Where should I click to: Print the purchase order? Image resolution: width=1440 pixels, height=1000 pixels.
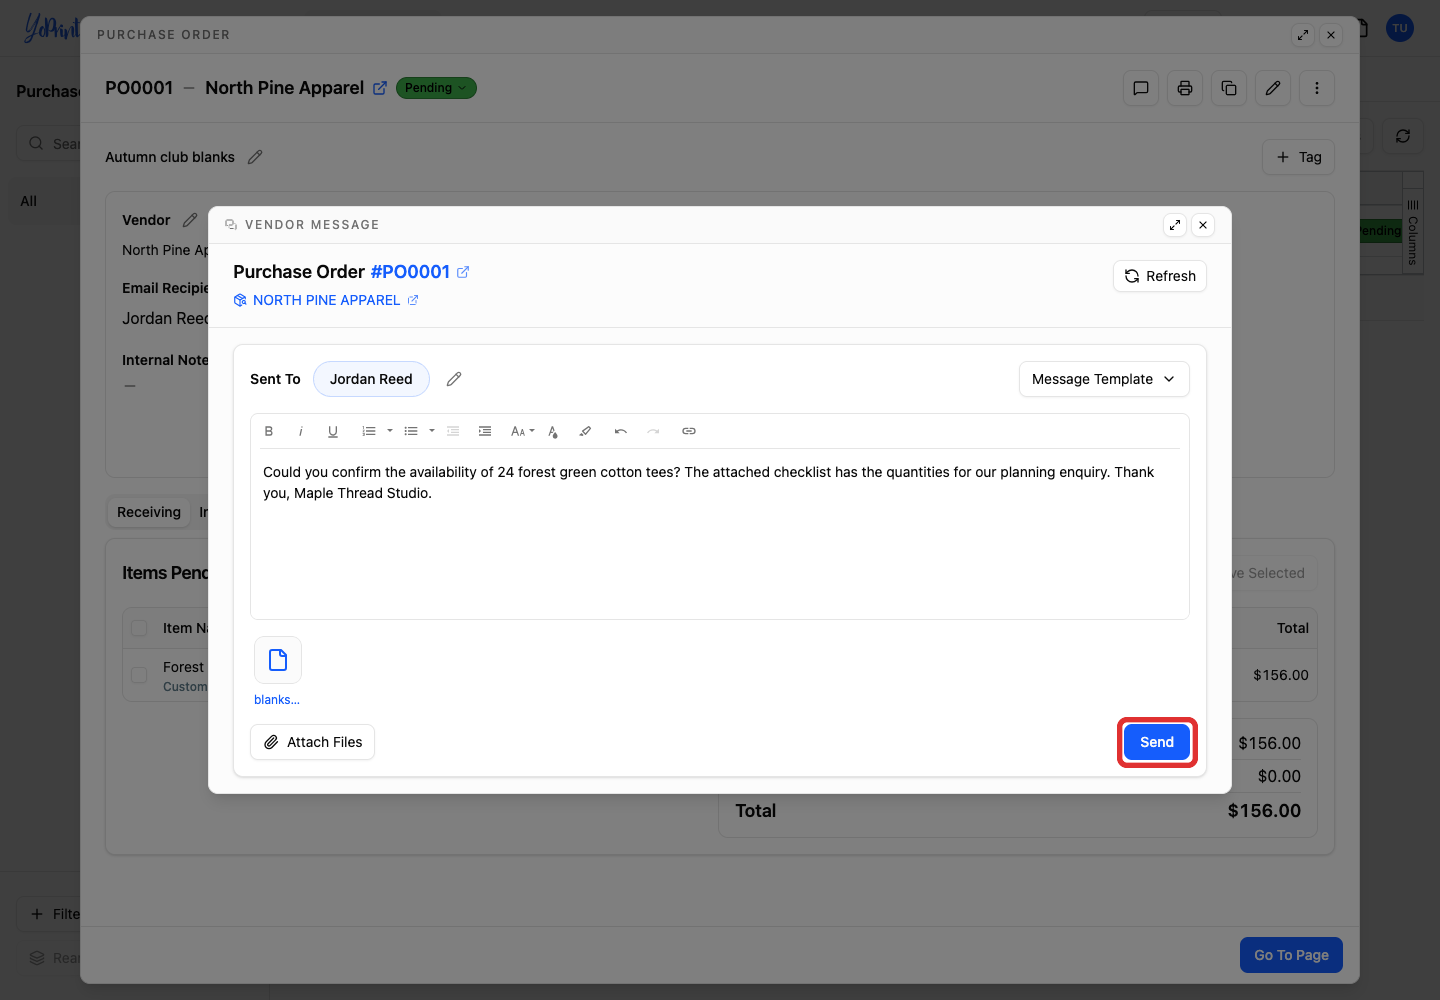pyautogui.click(x=1185, y=88)
